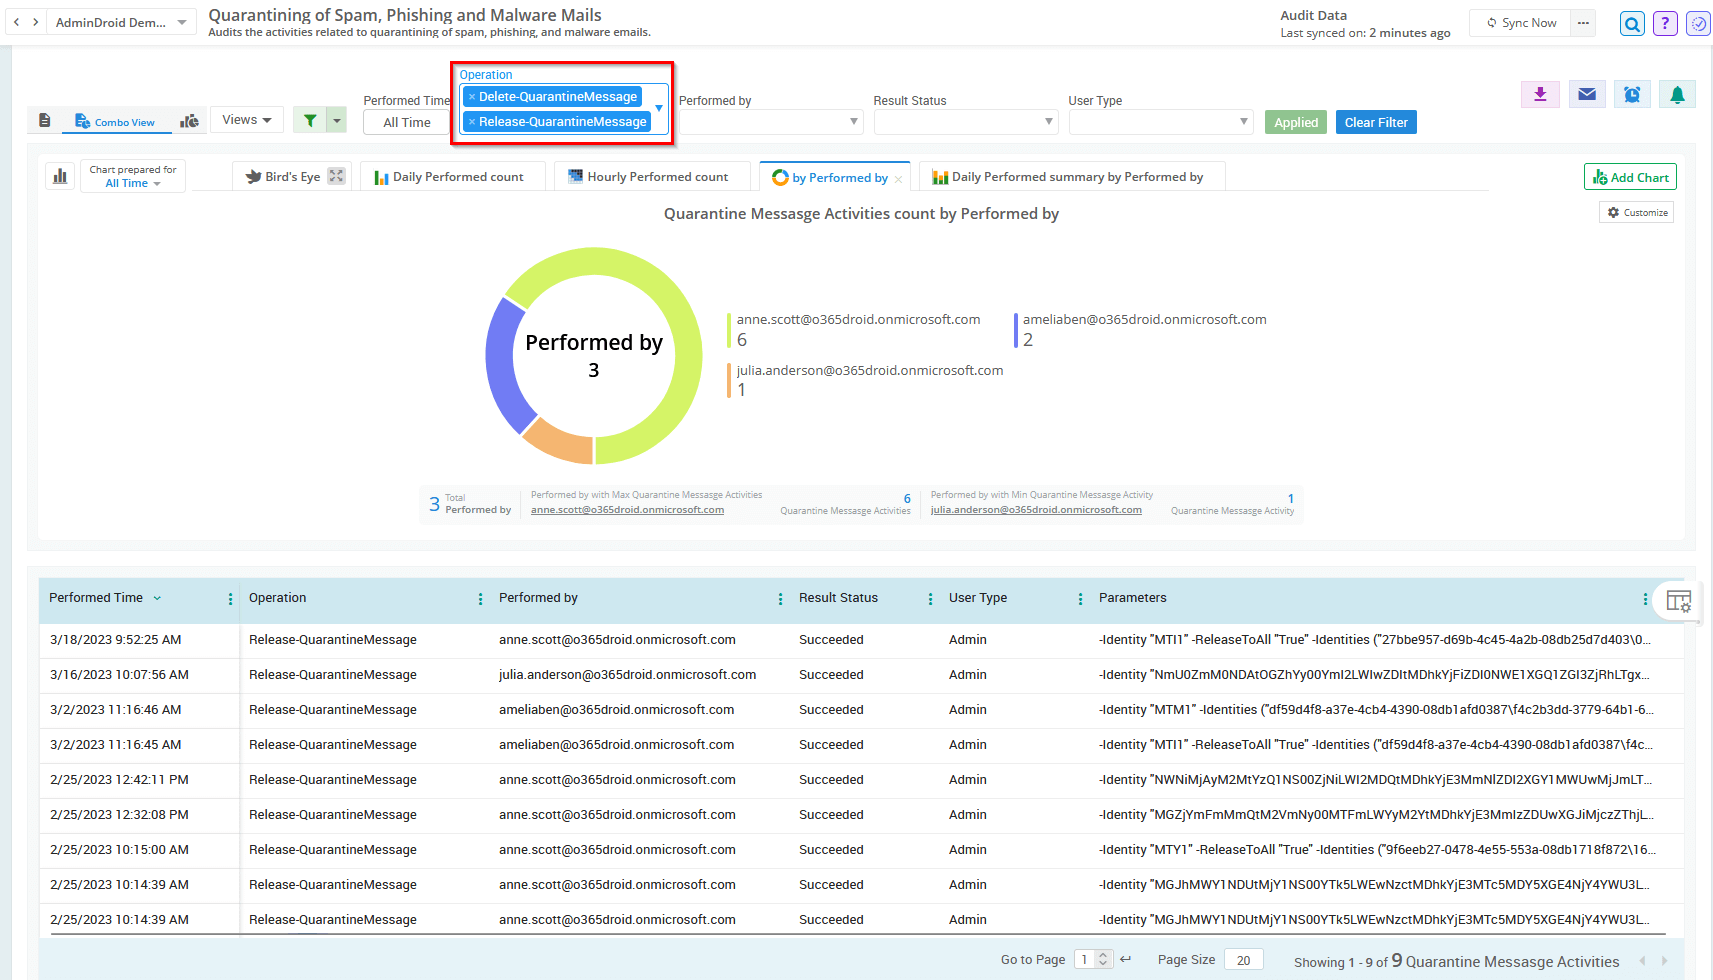Click the Add Chart button

click(1630, 177)
